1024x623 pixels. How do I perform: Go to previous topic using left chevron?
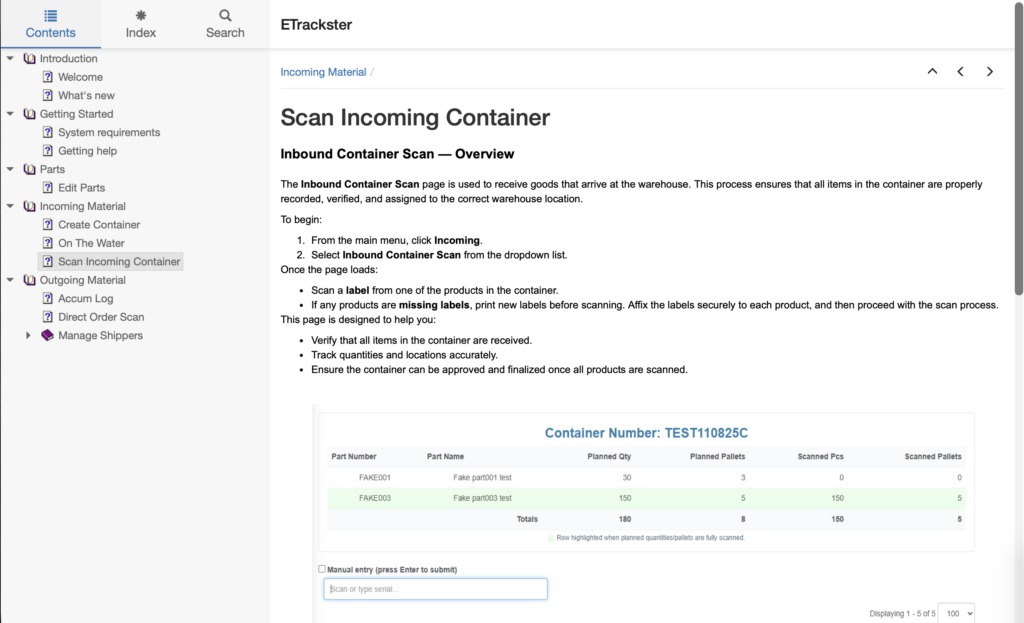click(x=961, y=71)
